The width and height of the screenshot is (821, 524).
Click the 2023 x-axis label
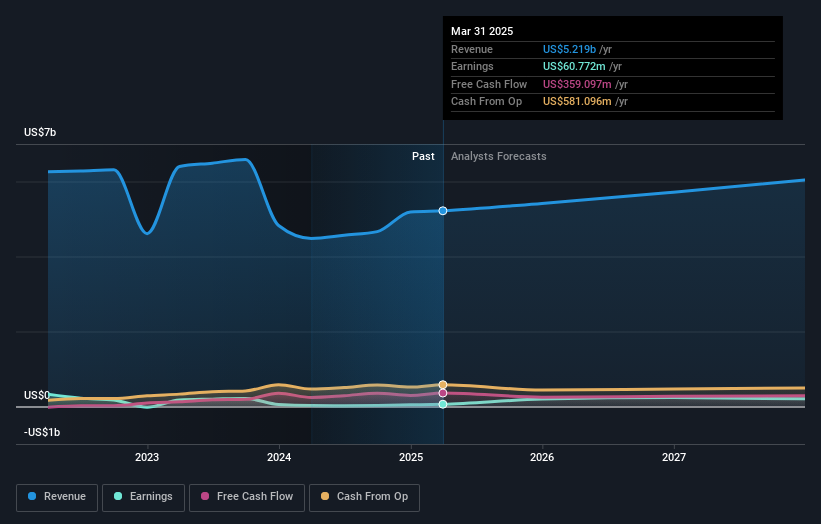[x=147, y=458]
